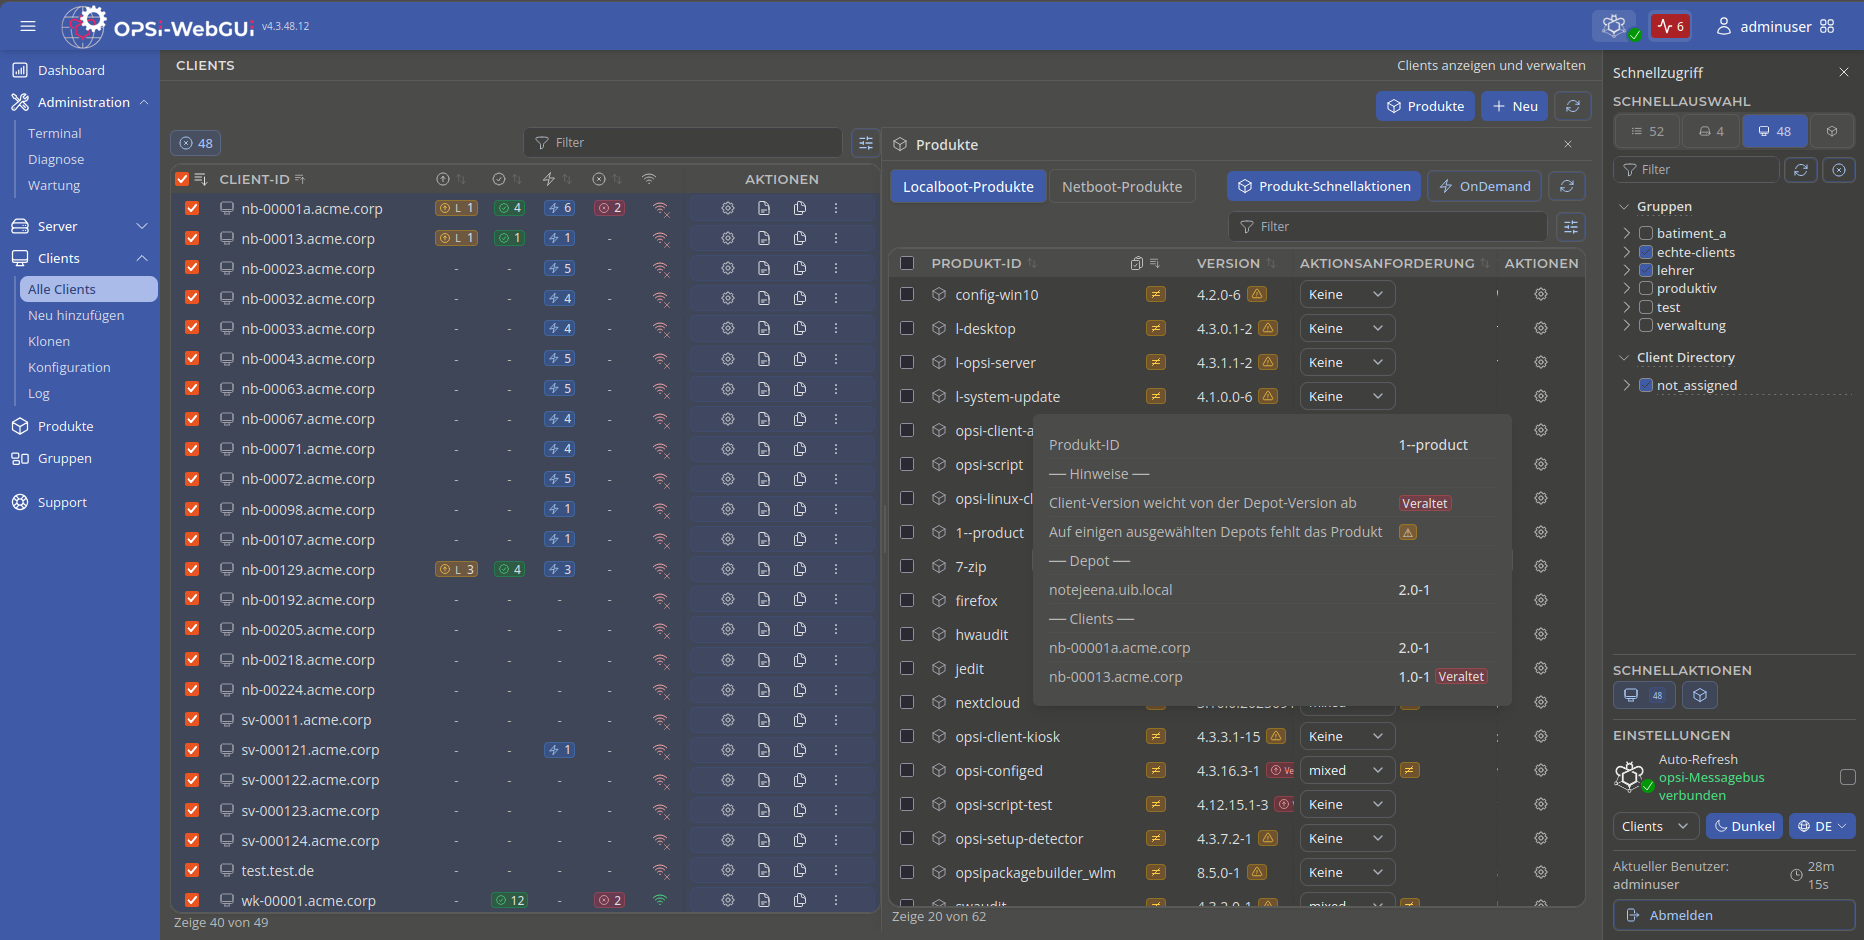
Task: Click Abmelden to log out
Action: [1734, 915]
